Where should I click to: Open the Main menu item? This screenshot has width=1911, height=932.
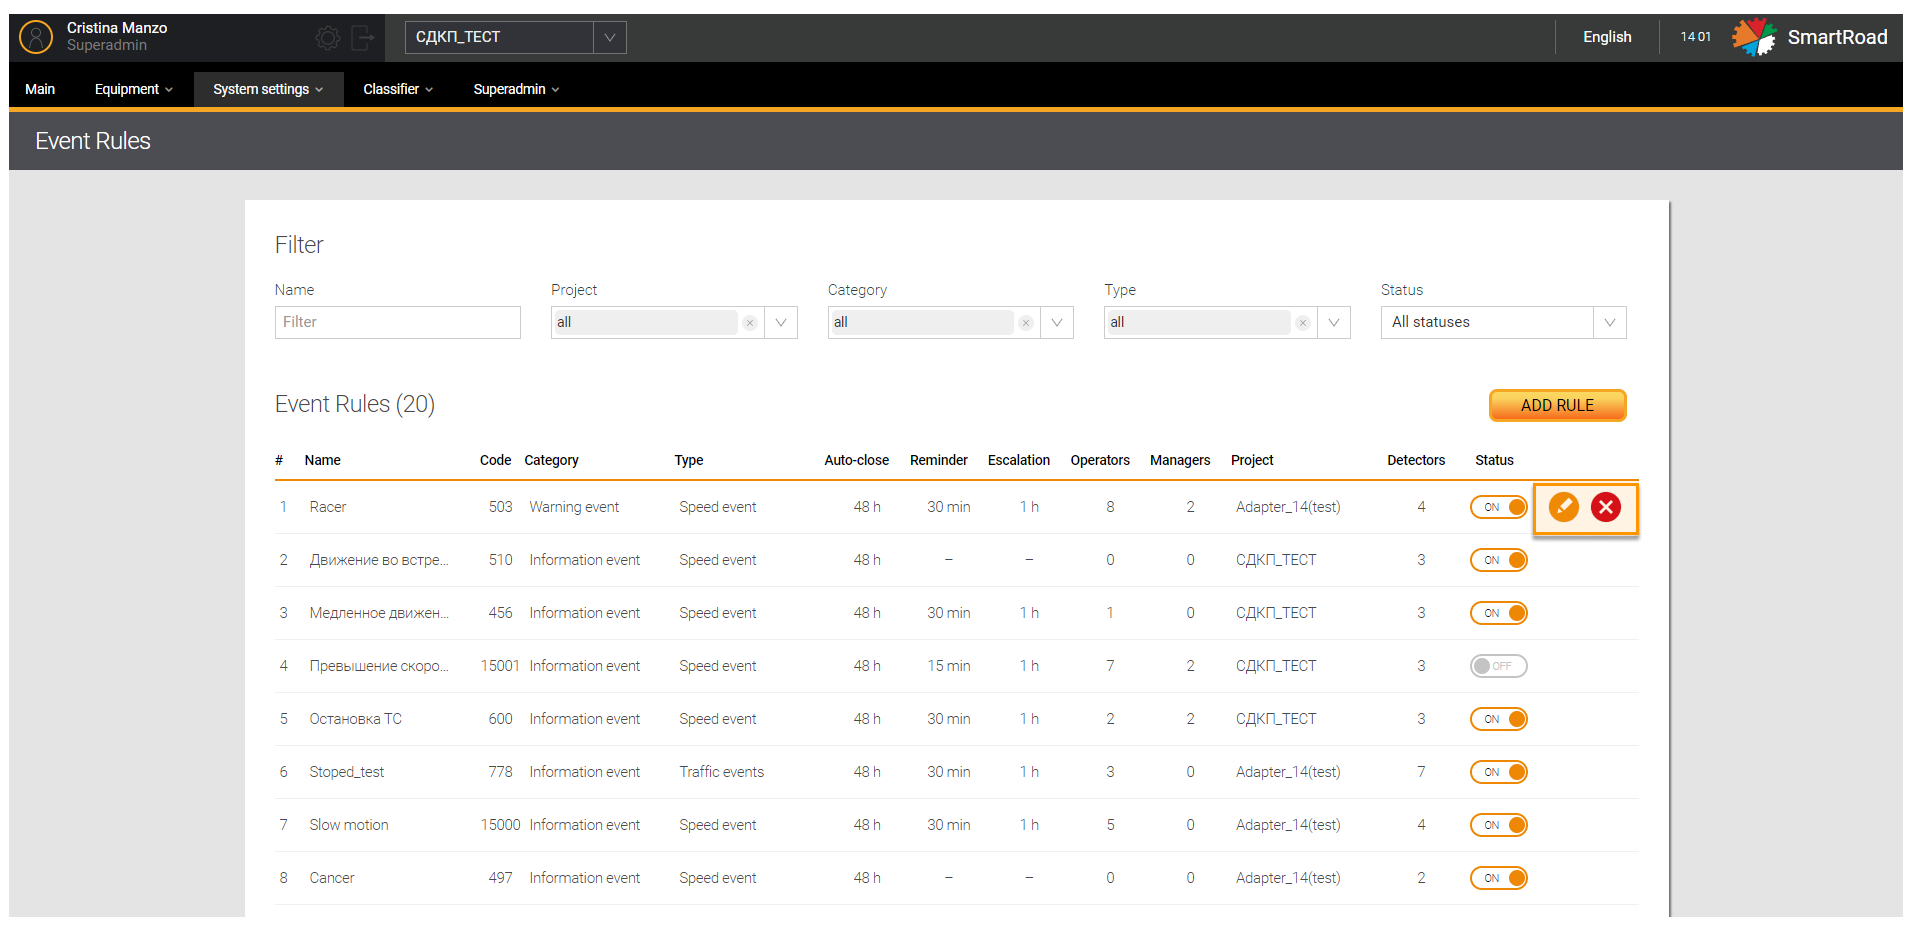pos(40,89)
